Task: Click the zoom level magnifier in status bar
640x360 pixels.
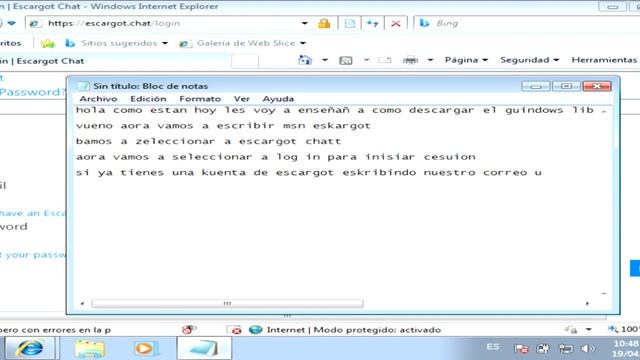Action: (613, 329)
